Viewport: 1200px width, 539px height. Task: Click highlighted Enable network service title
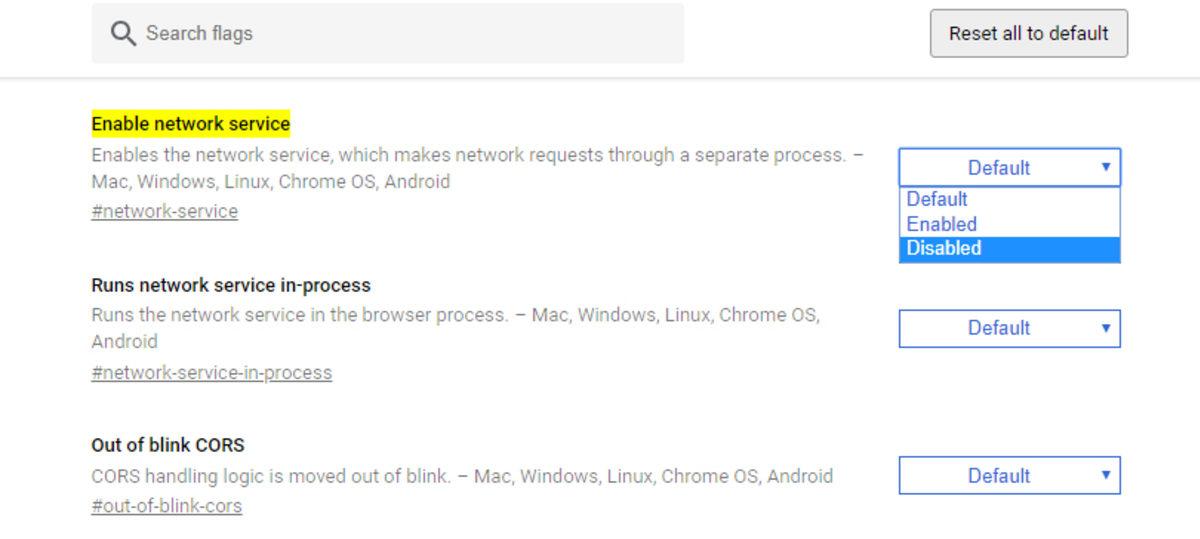click(x=191, y=124)
